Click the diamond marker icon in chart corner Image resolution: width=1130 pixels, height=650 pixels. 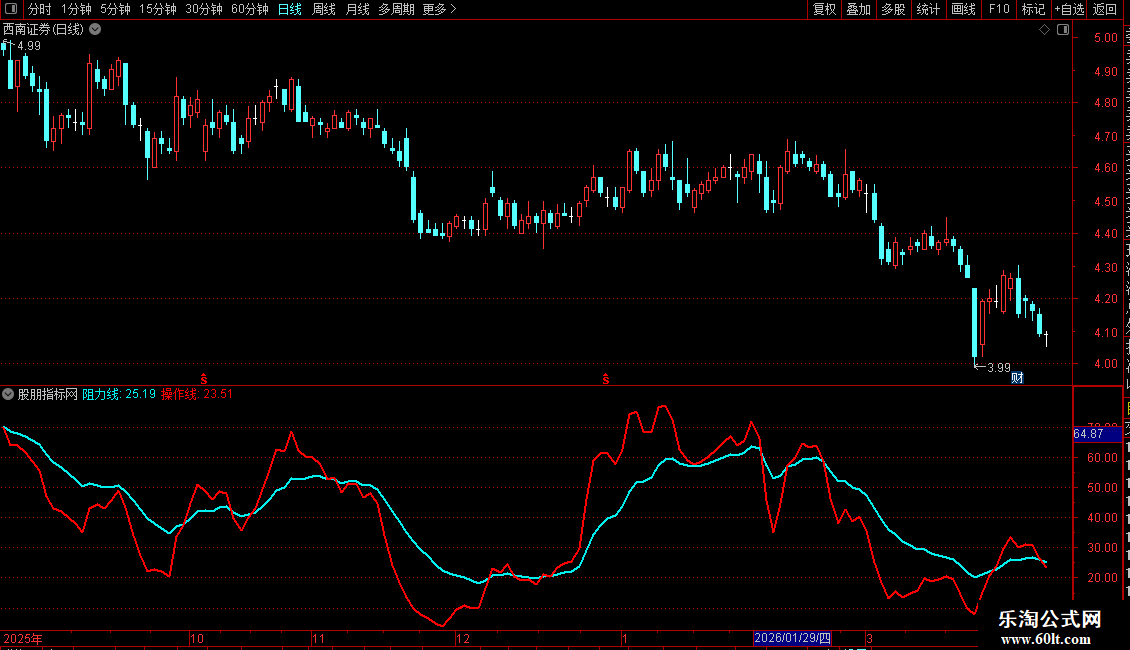click(x=1044, y=30)
